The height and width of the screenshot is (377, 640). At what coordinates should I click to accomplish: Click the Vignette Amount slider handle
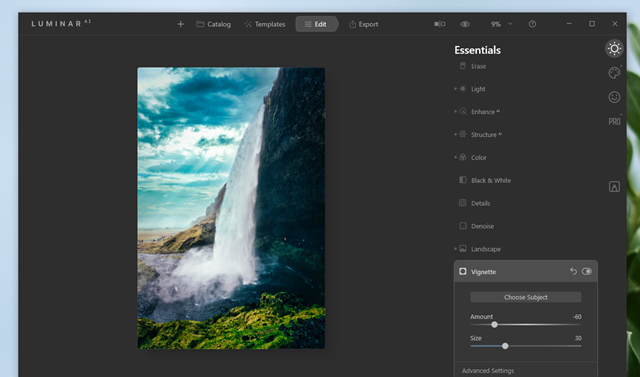[x=494, y=325]
